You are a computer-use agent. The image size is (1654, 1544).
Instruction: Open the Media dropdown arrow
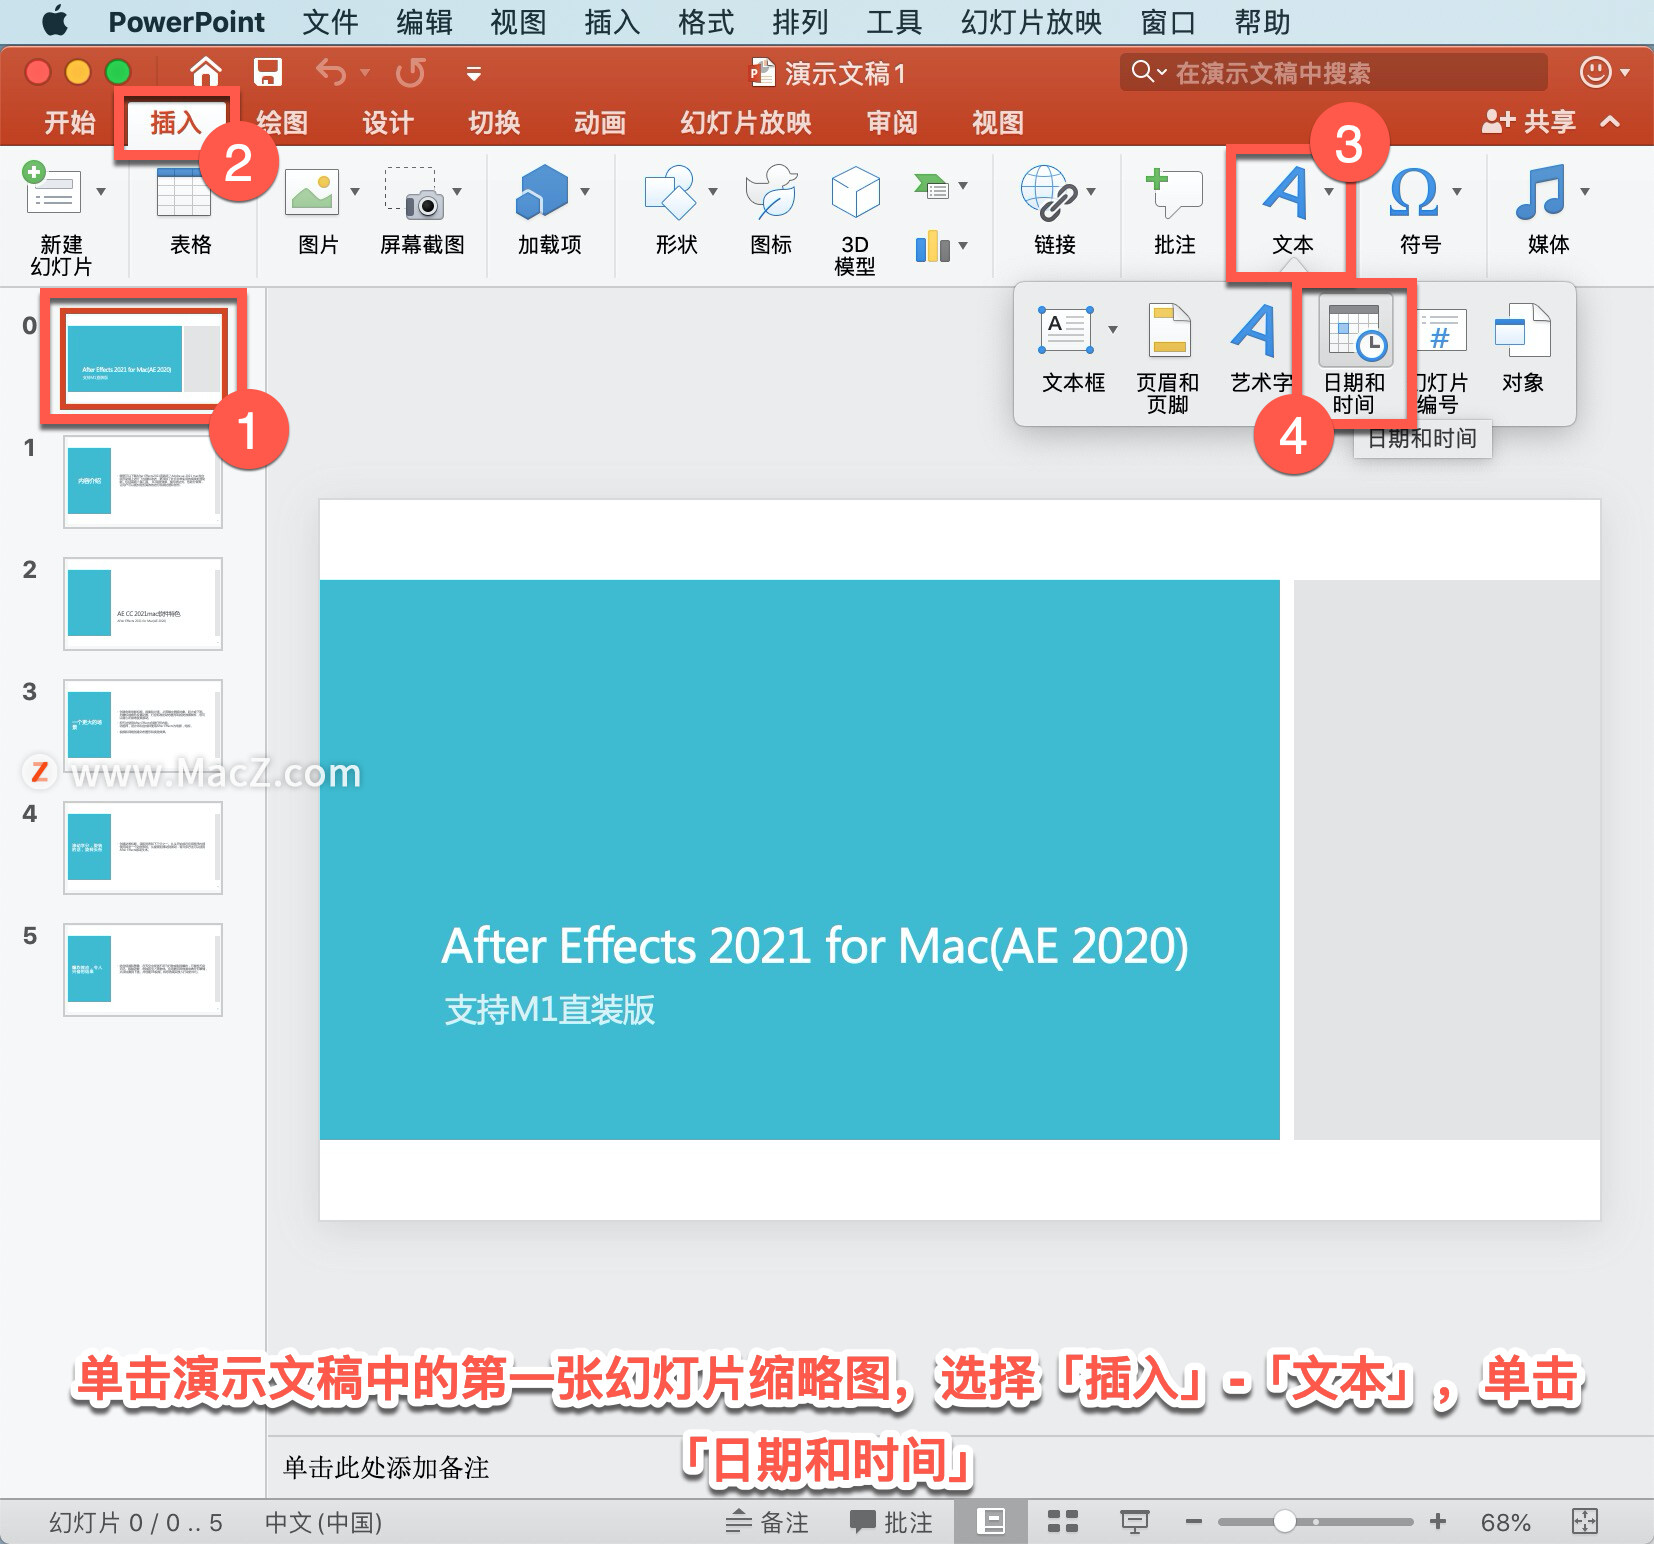pos(1585,191)
